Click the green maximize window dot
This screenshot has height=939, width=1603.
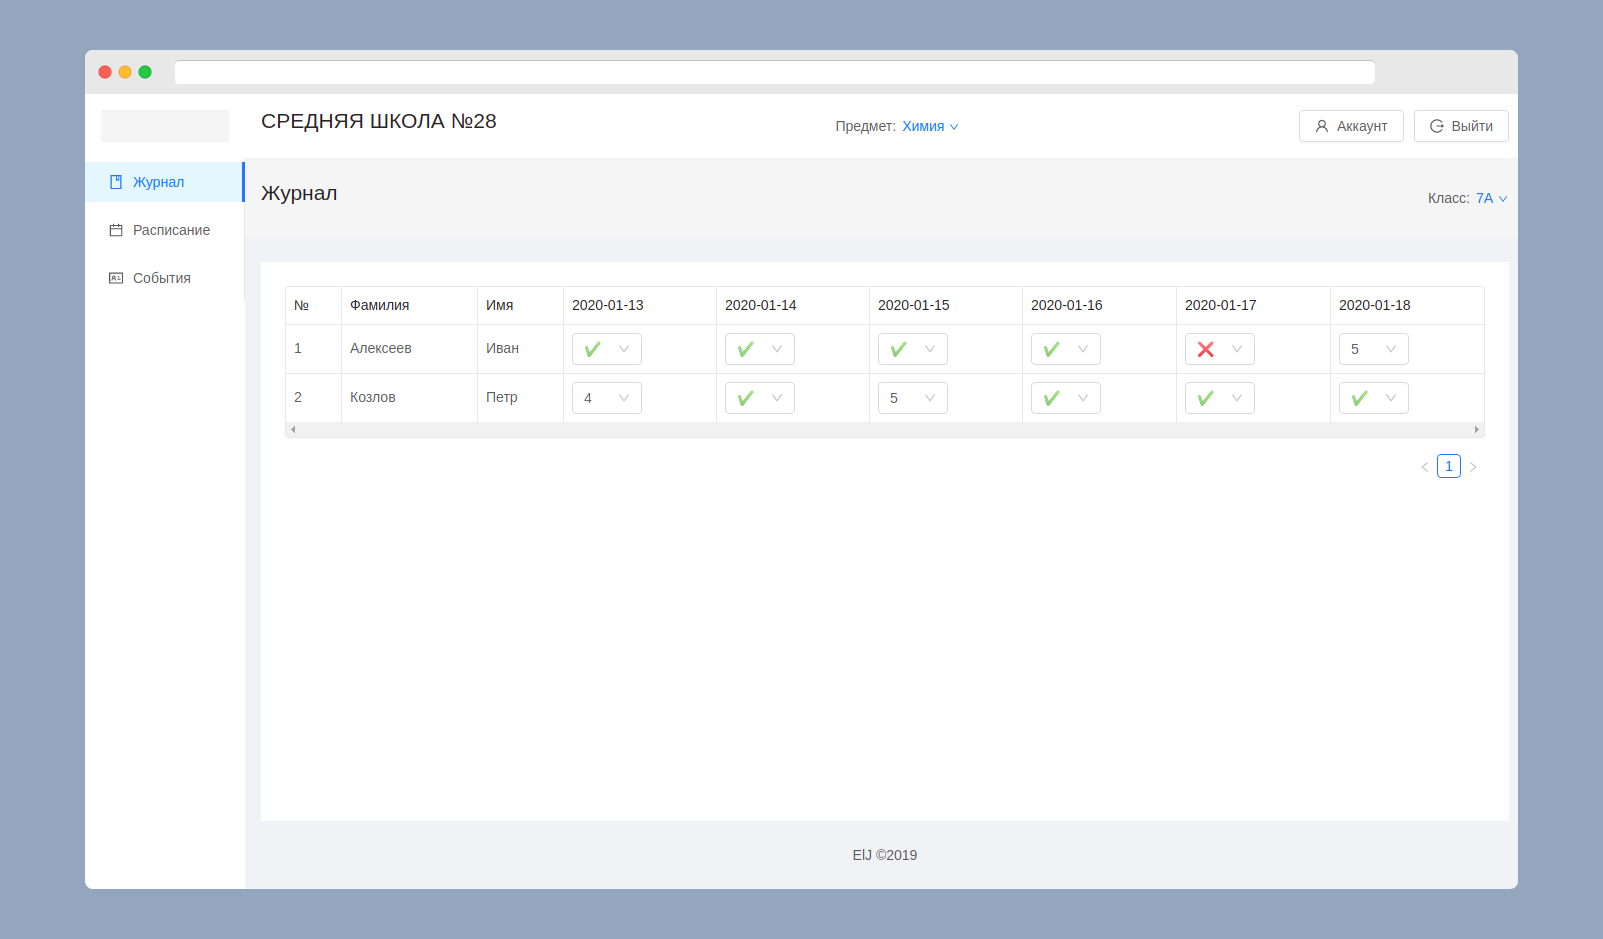(x=145, y=72)
